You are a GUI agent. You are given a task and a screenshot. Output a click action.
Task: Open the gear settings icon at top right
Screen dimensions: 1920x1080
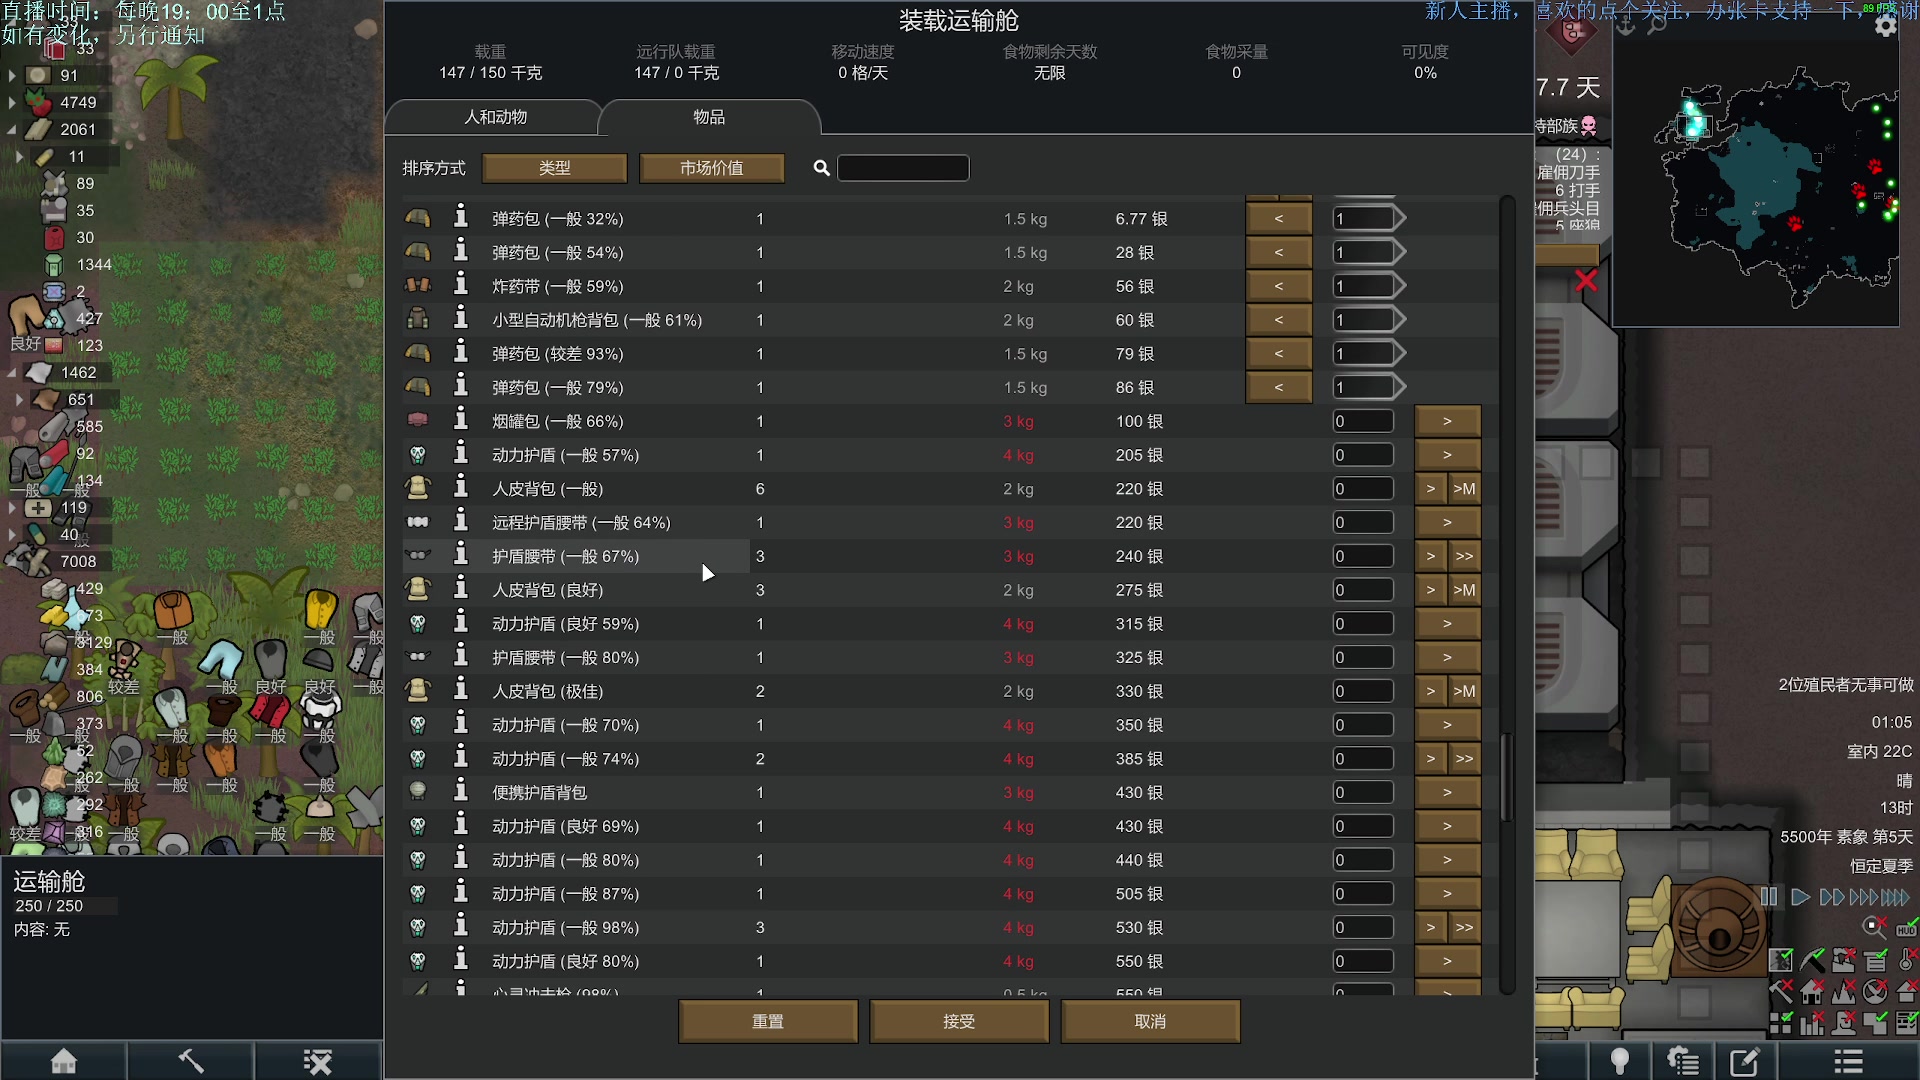tap(1886, 26)
